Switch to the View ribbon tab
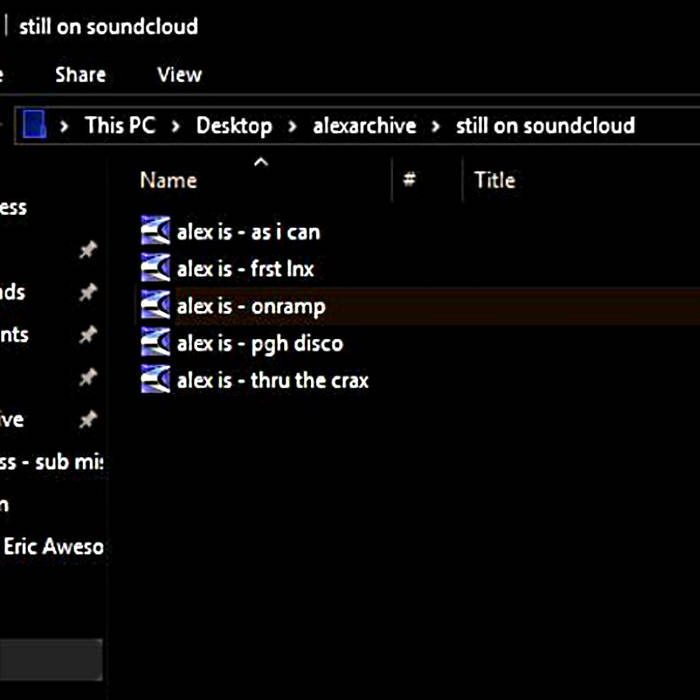The image size is (700, 700). pos(179,74)
